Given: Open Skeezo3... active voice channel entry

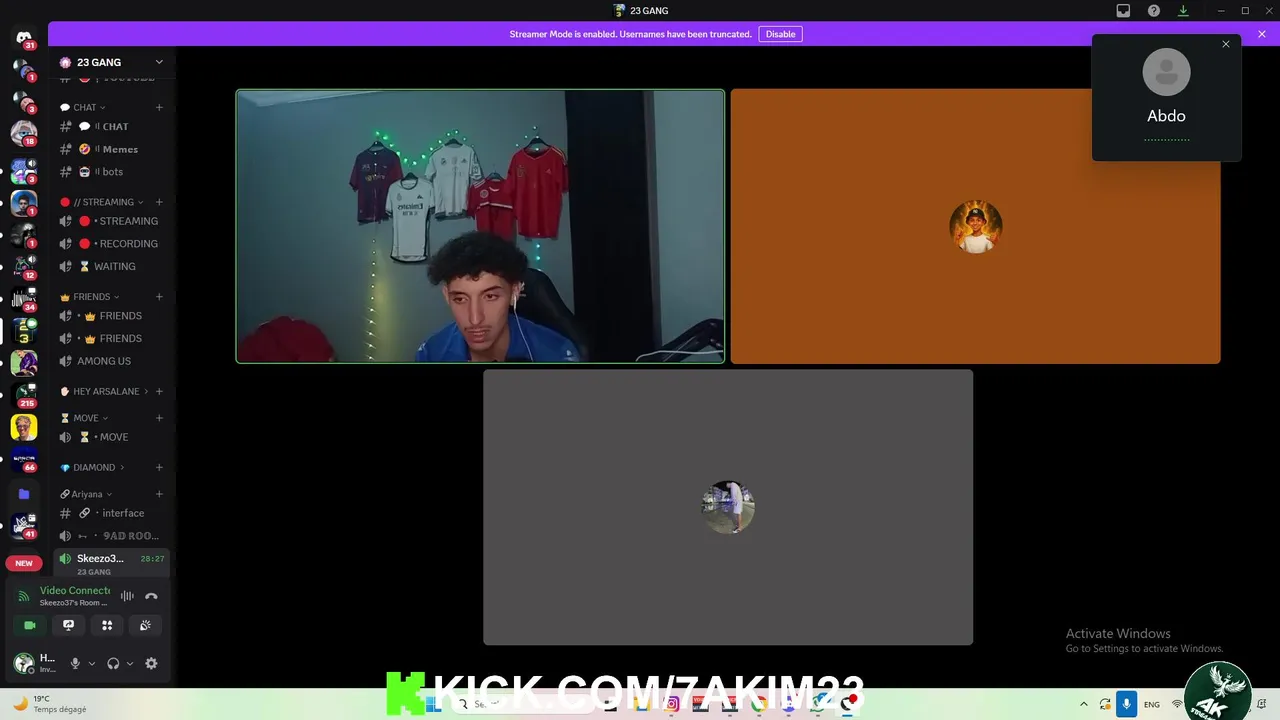Looking at the screenshot, I should coord(110,564).
